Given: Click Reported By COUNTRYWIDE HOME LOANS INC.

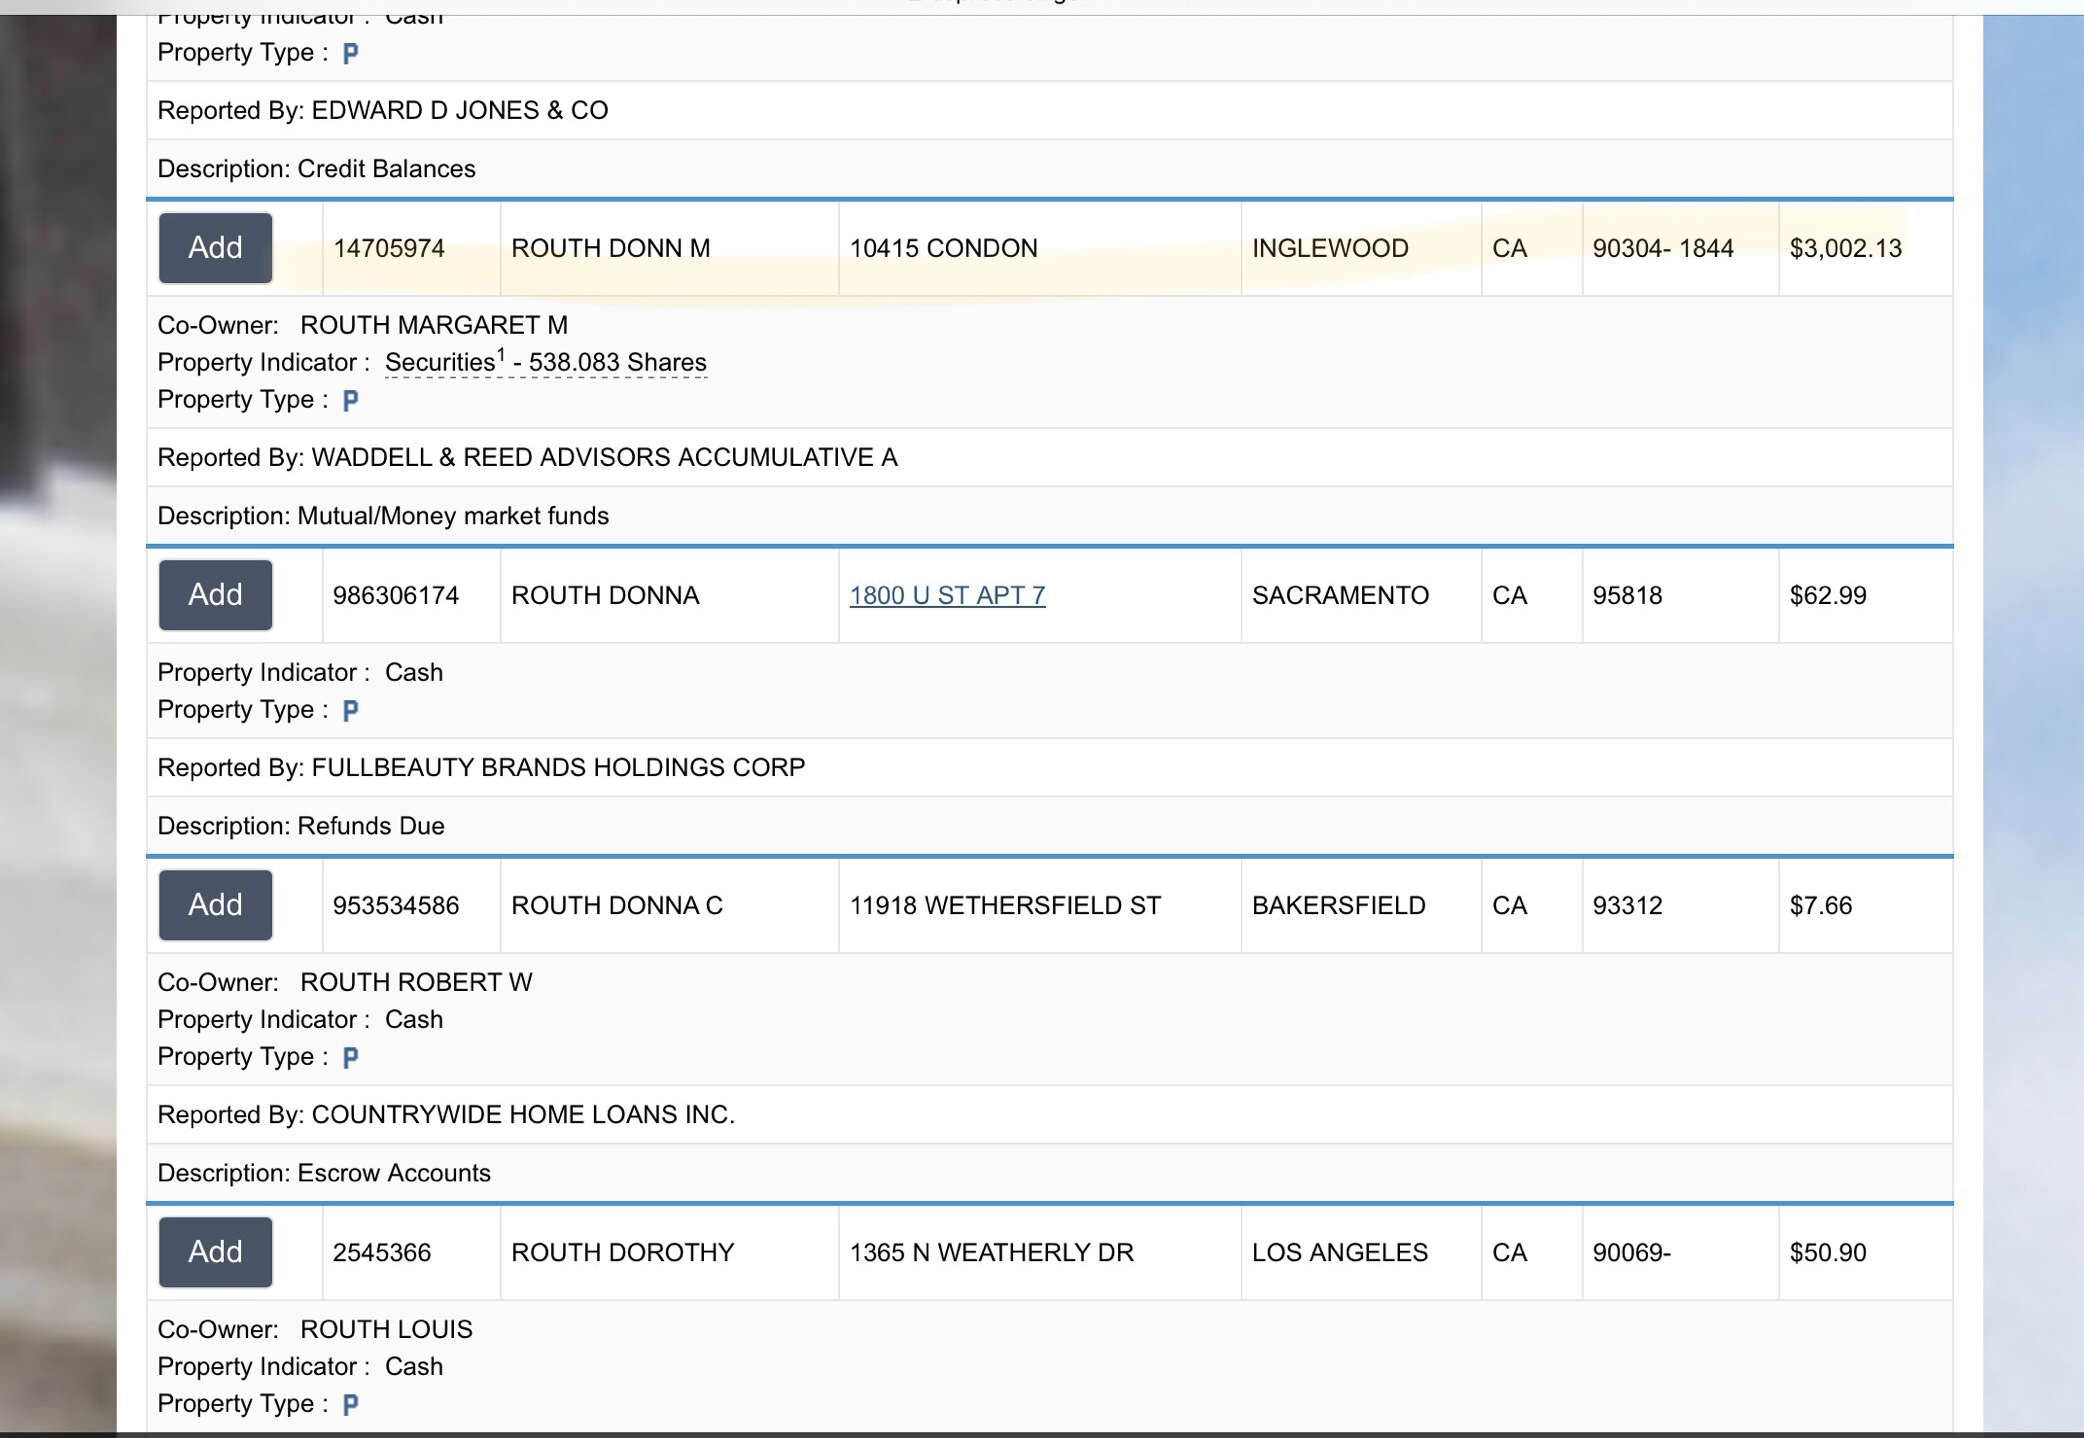Looking at the screenshot, I should (446, 1114).
